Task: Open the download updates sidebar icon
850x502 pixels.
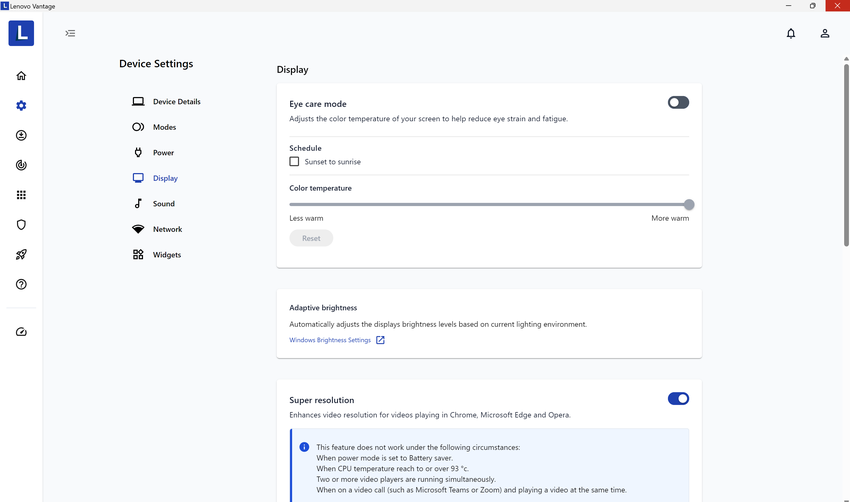Action: point(21,135)
